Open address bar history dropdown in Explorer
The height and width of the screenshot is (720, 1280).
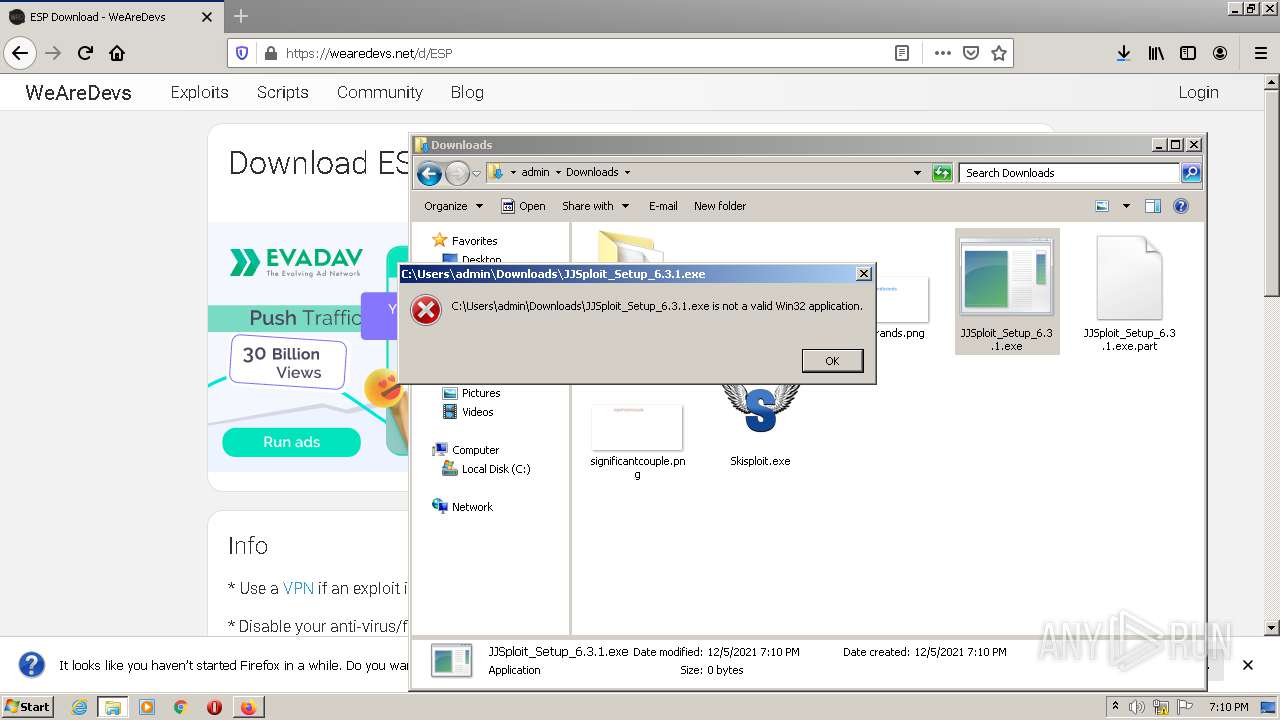[917, 173]
